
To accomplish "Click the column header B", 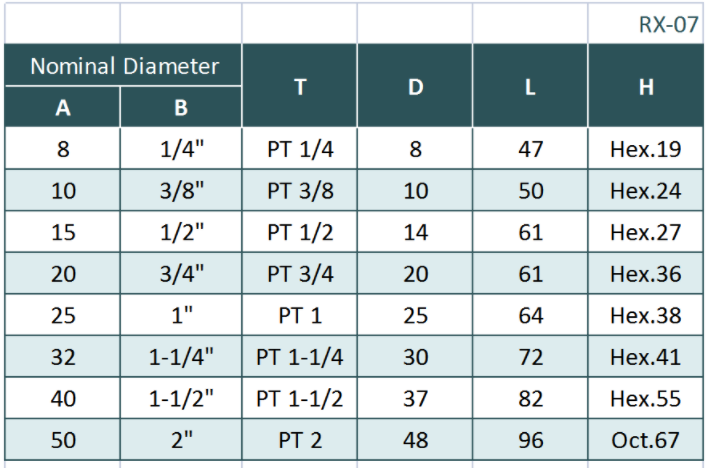I will [181, 106].
